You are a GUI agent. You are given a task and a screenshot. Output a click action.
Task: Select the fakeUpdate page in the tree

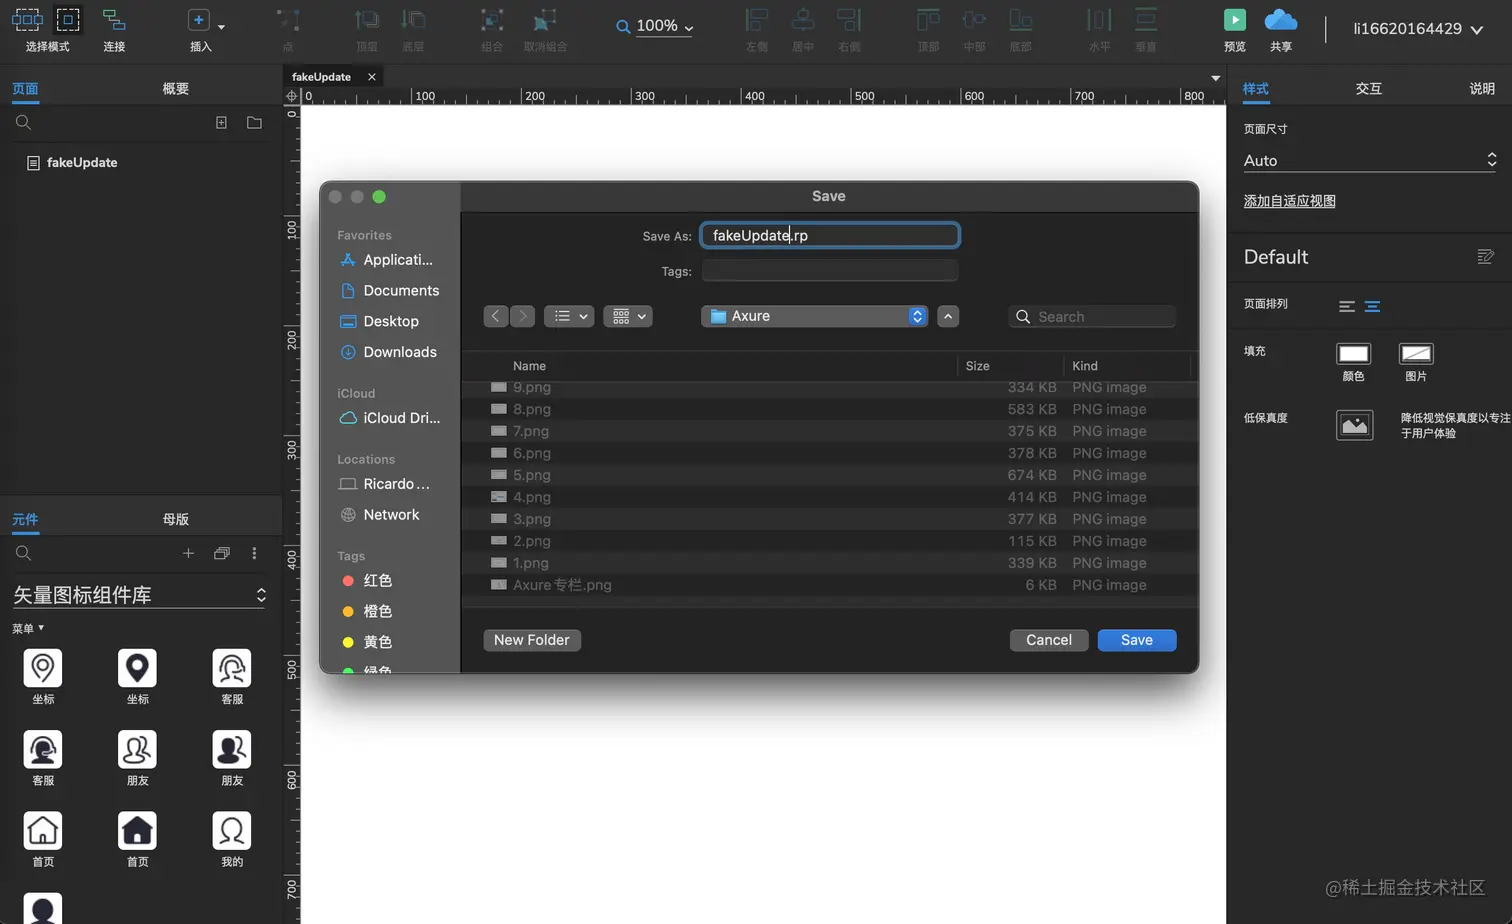tap(72, 162)
